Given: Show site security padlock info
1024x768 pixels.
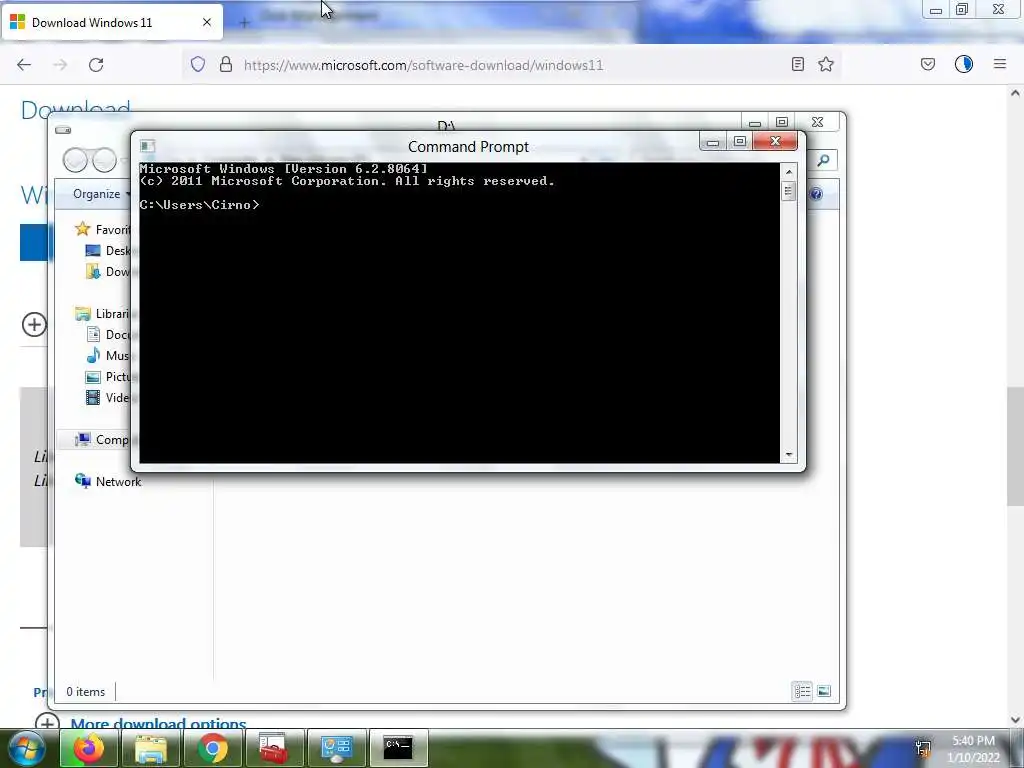Looking at the screenshot, I should 226,64.
